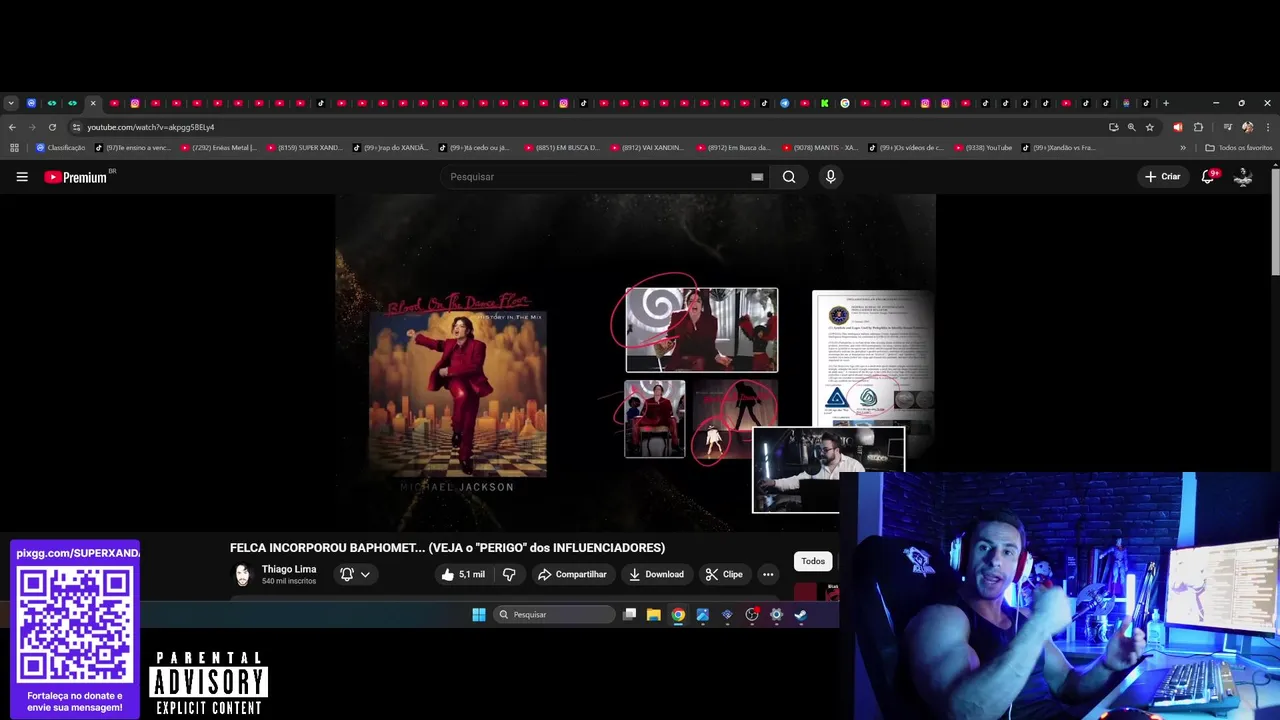Open the on-screen keyboard icon in search

click(x=757, y=177)
